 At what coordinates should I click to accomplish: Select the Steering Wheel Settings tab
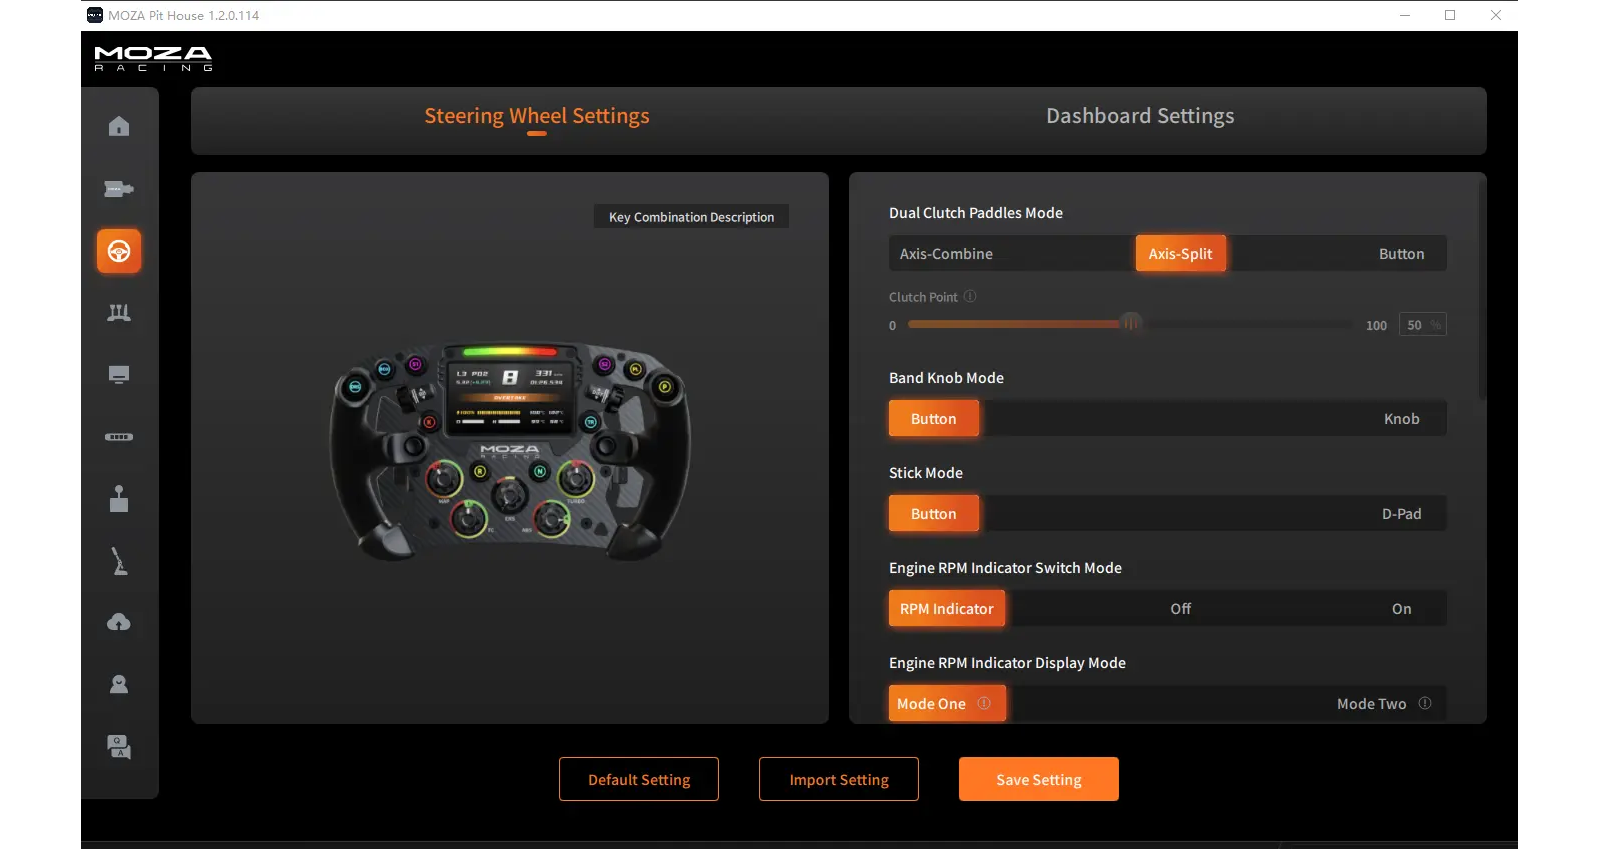click(x=537, y=116)
